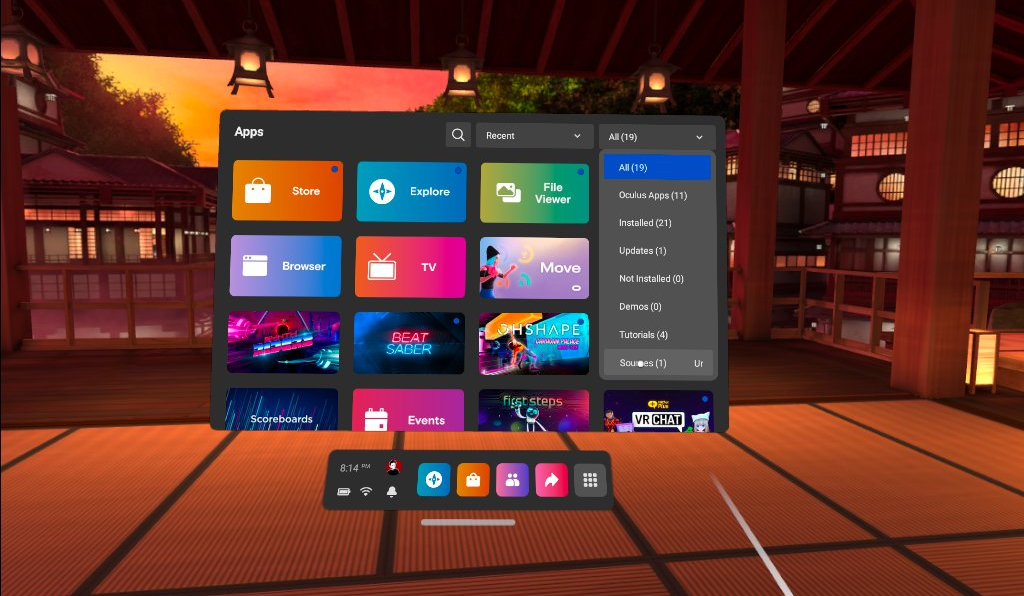This screenshot has width=1024, height=596.
Task: Open the App Library grid icon on taskbar
Action: click(x=590, y=479)
